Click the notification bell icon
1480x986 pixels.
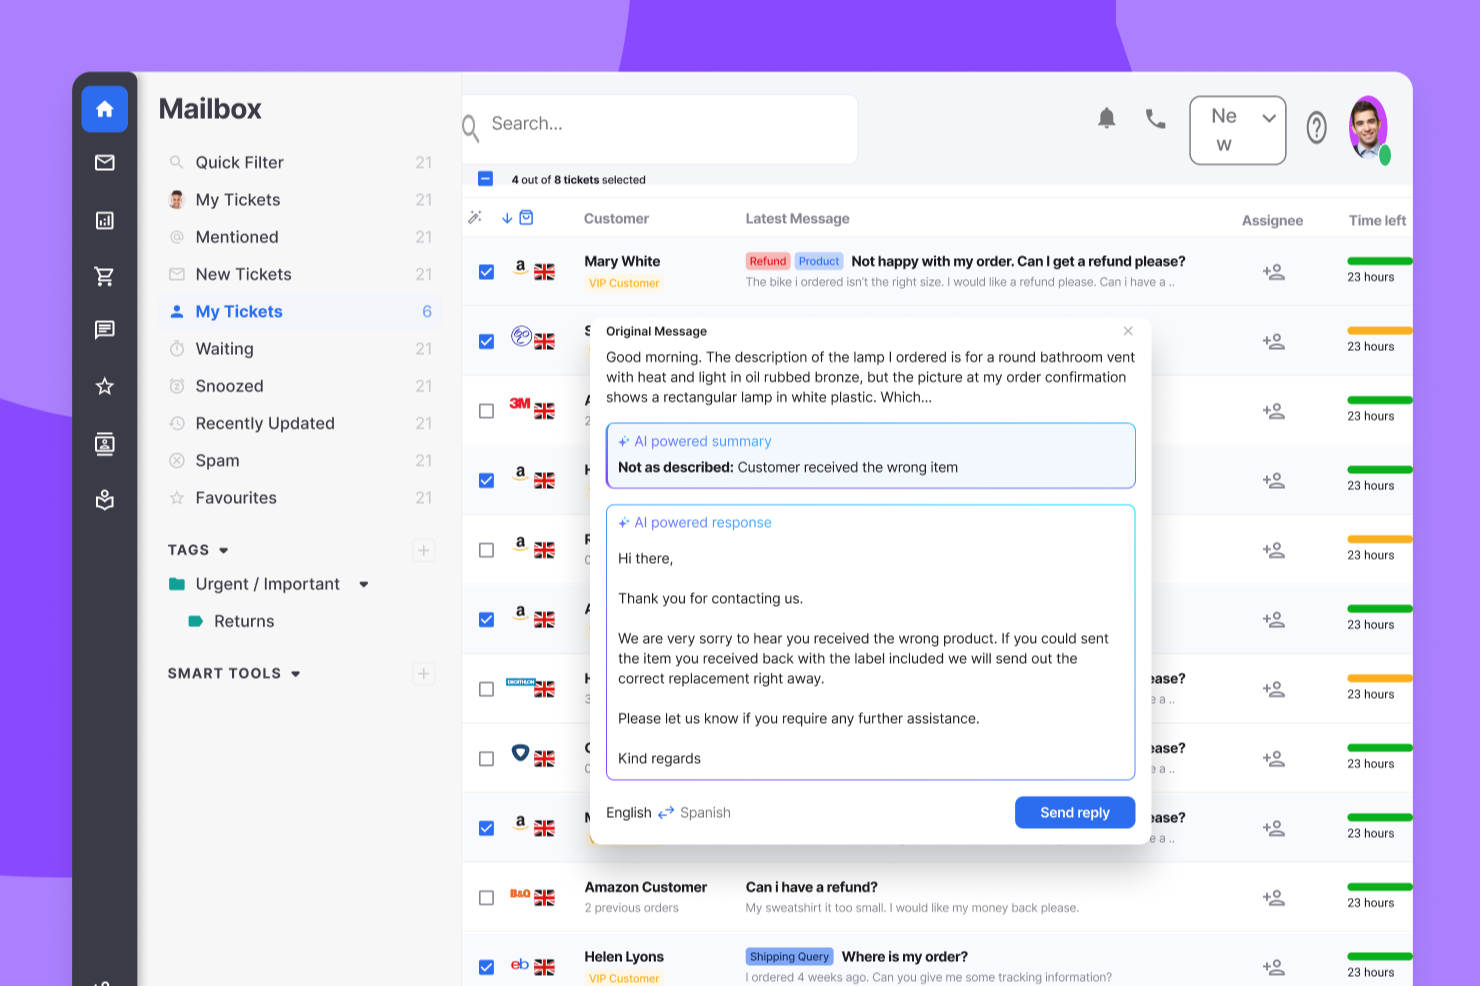pos(1106,117)
